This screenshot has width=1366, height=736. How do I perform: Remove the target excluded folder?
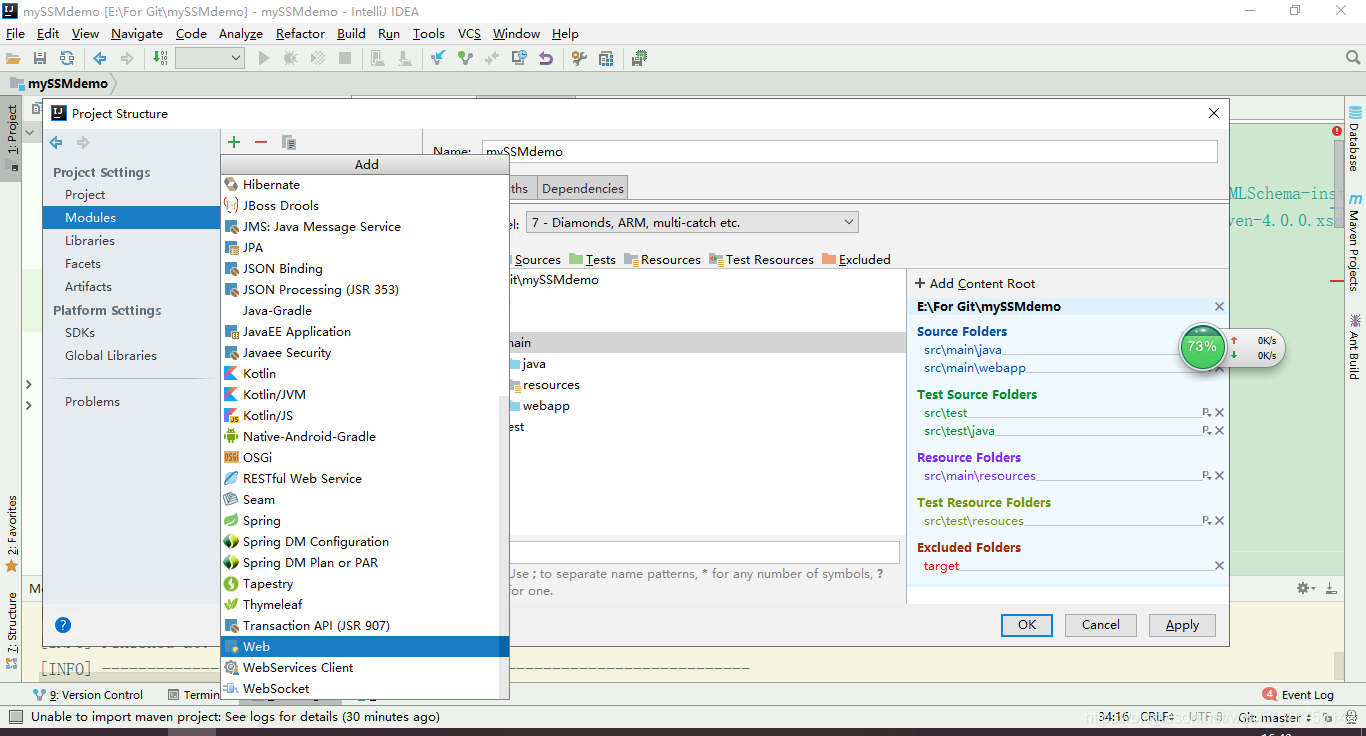1219,566
